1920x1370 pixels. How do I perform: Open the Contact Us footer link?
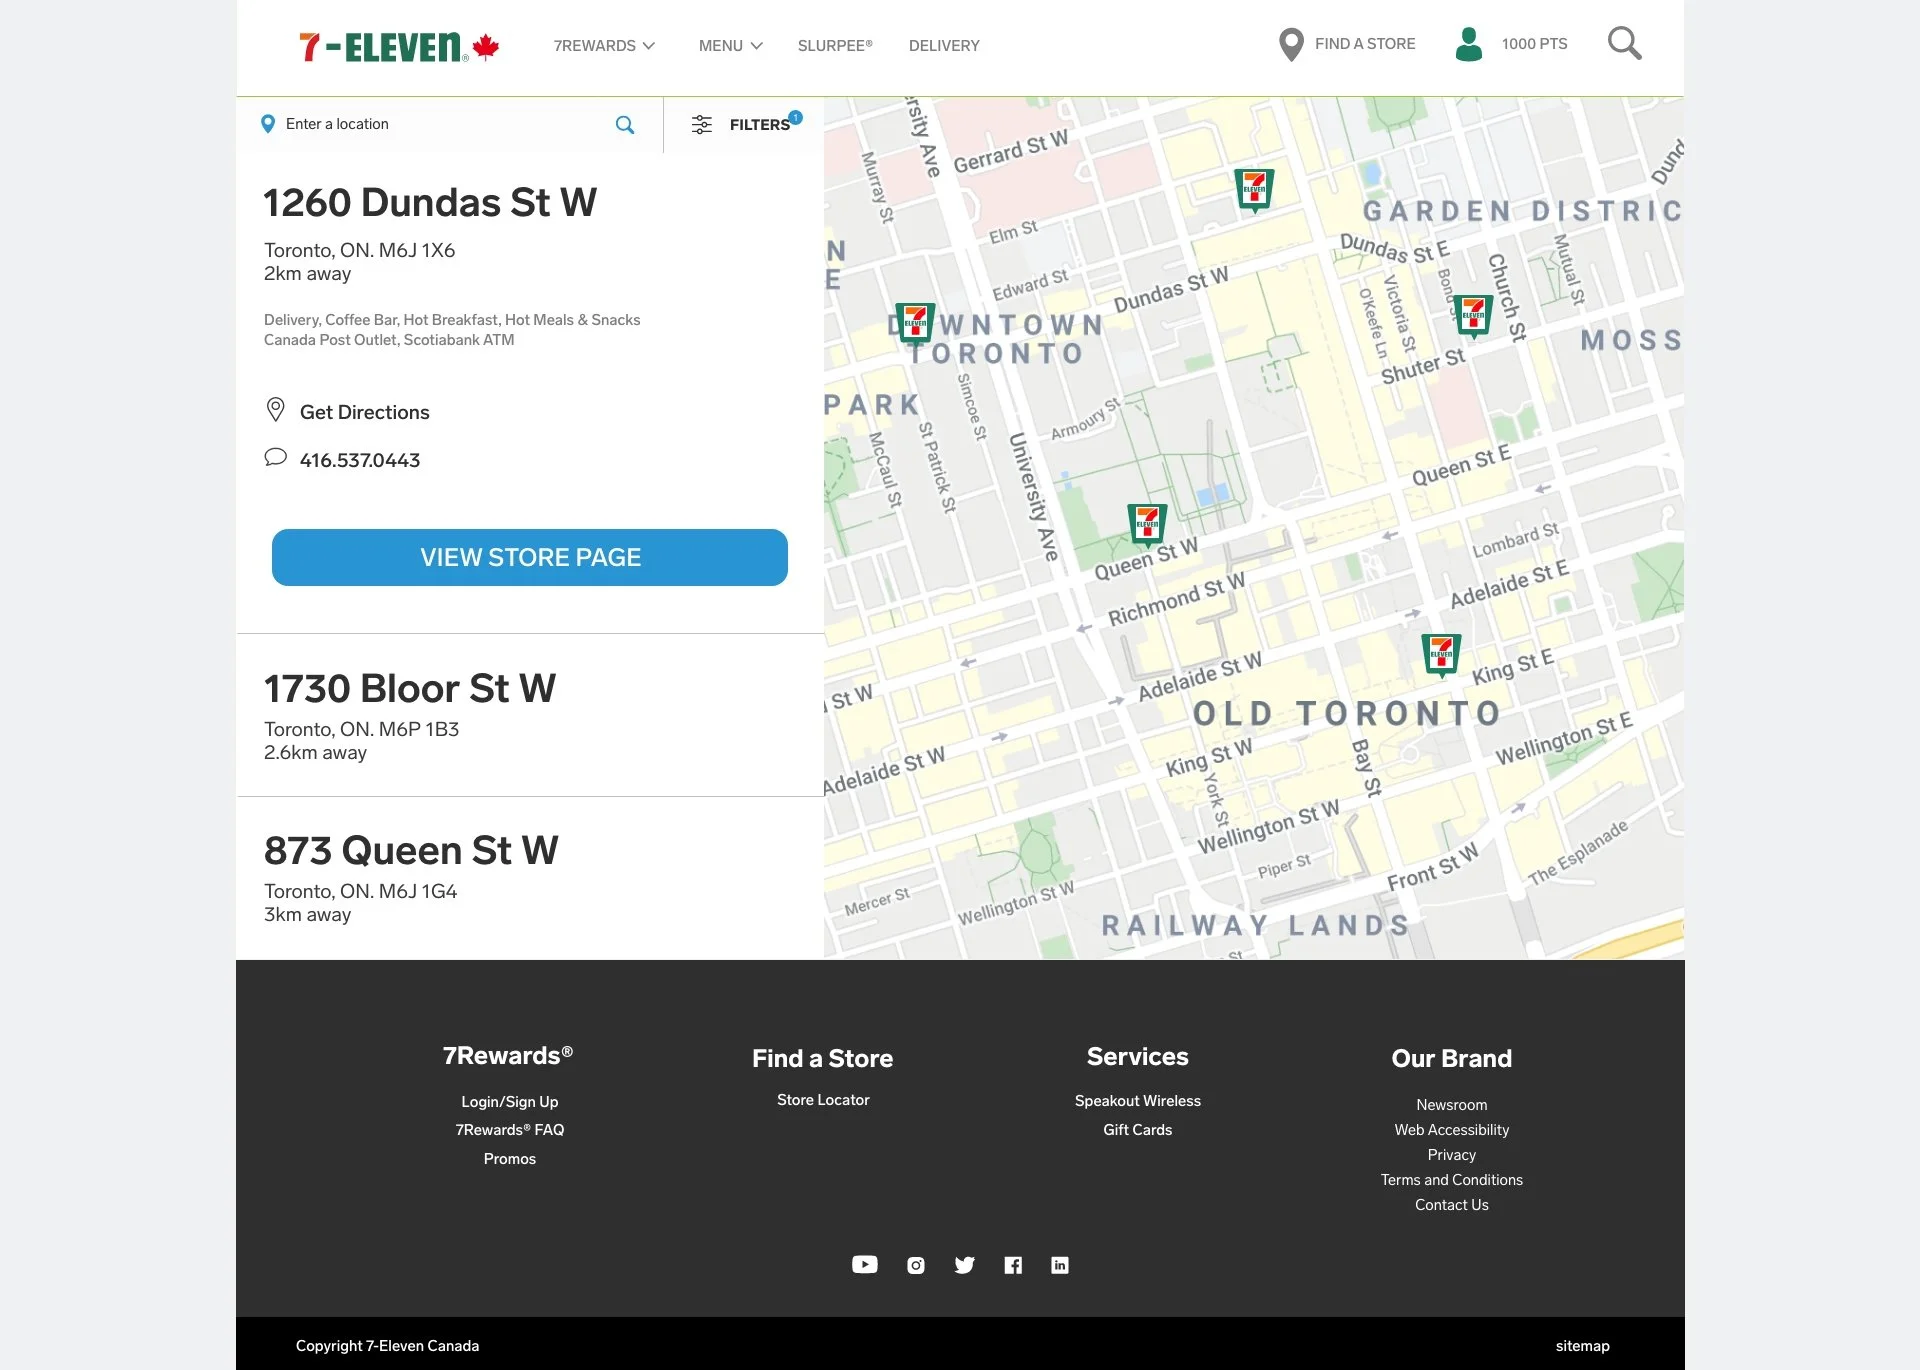click(x=1452, y=1205)
